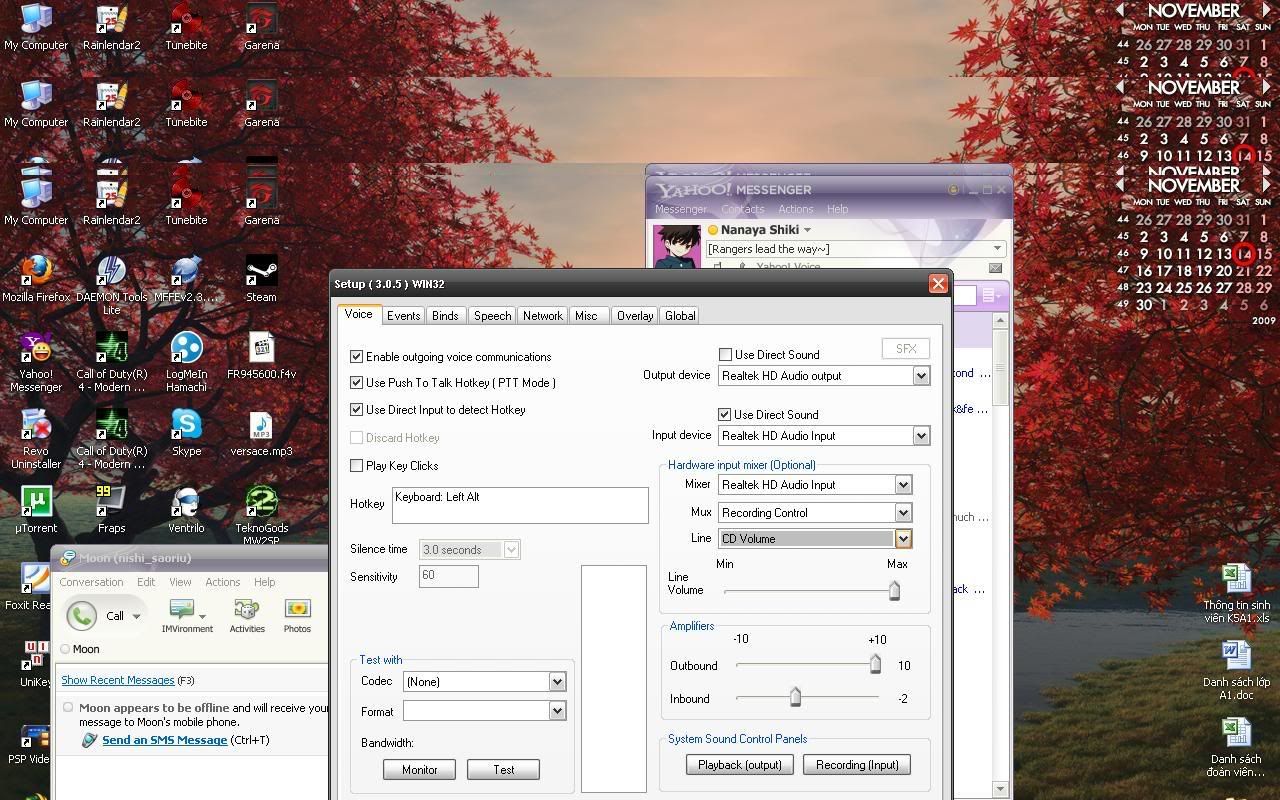This screenshot has width=1280, height=800.
Task: Switch to the Events tab
Action: coord(403,315)
